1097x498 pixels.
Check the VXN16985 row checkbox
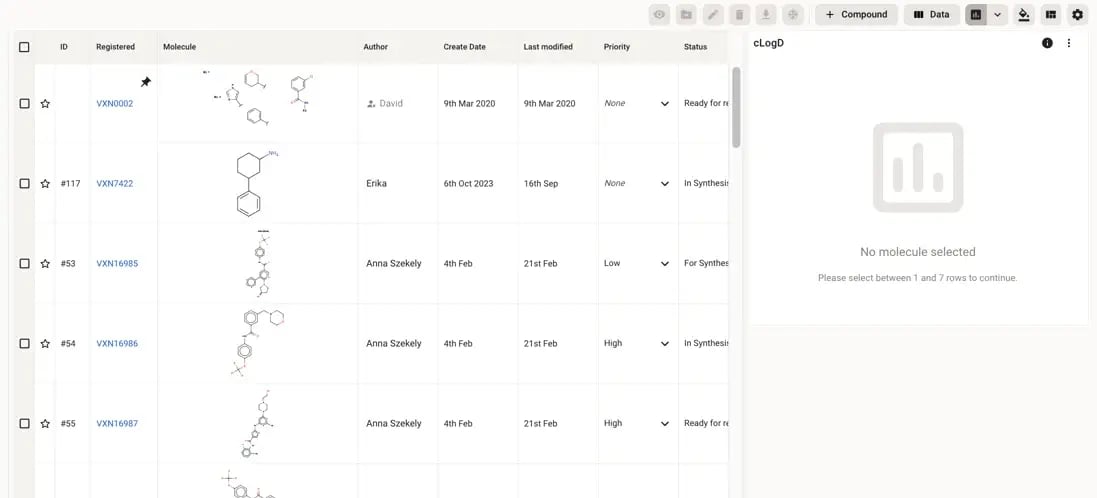point(25,264)
